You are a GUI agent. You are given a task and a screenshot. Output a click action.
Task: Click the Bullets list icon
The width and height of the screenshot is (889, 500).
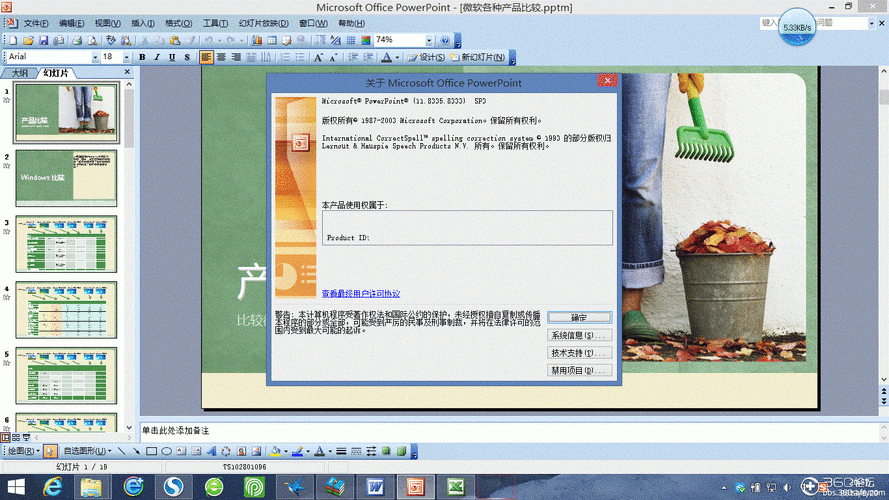pyautogui.click(x=300, y=57)
